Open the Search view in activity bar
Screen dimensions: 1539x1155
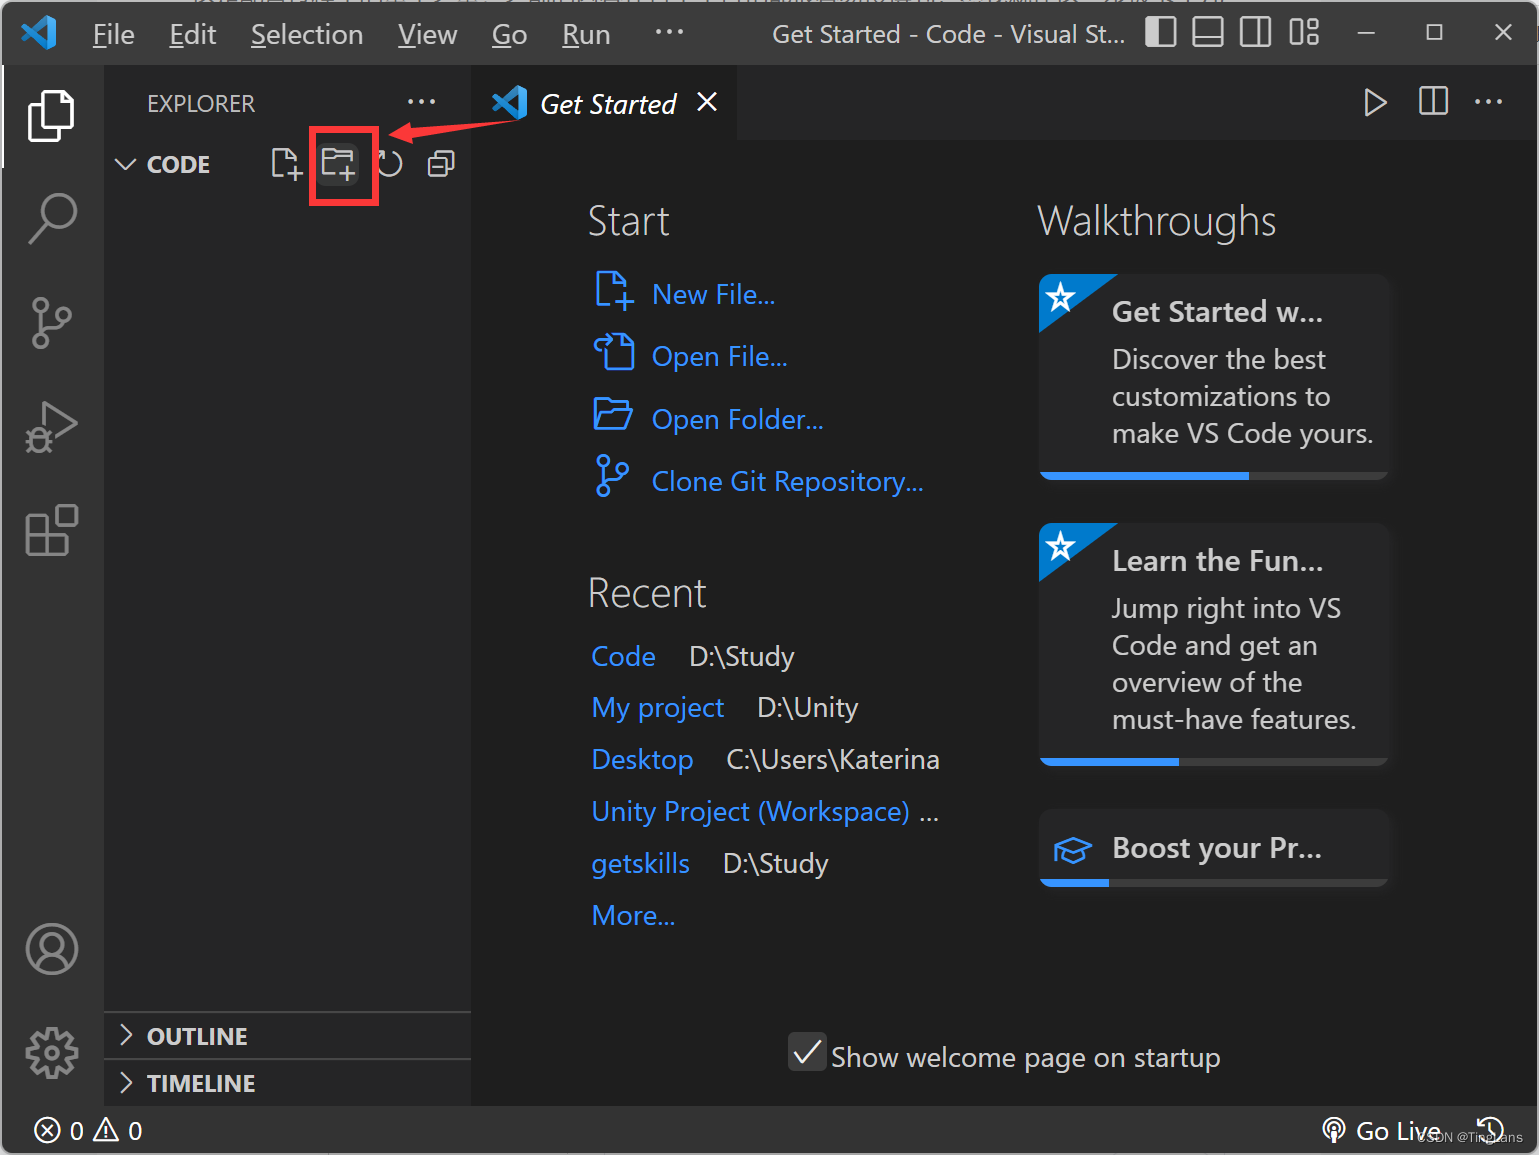tap(52, 219)
